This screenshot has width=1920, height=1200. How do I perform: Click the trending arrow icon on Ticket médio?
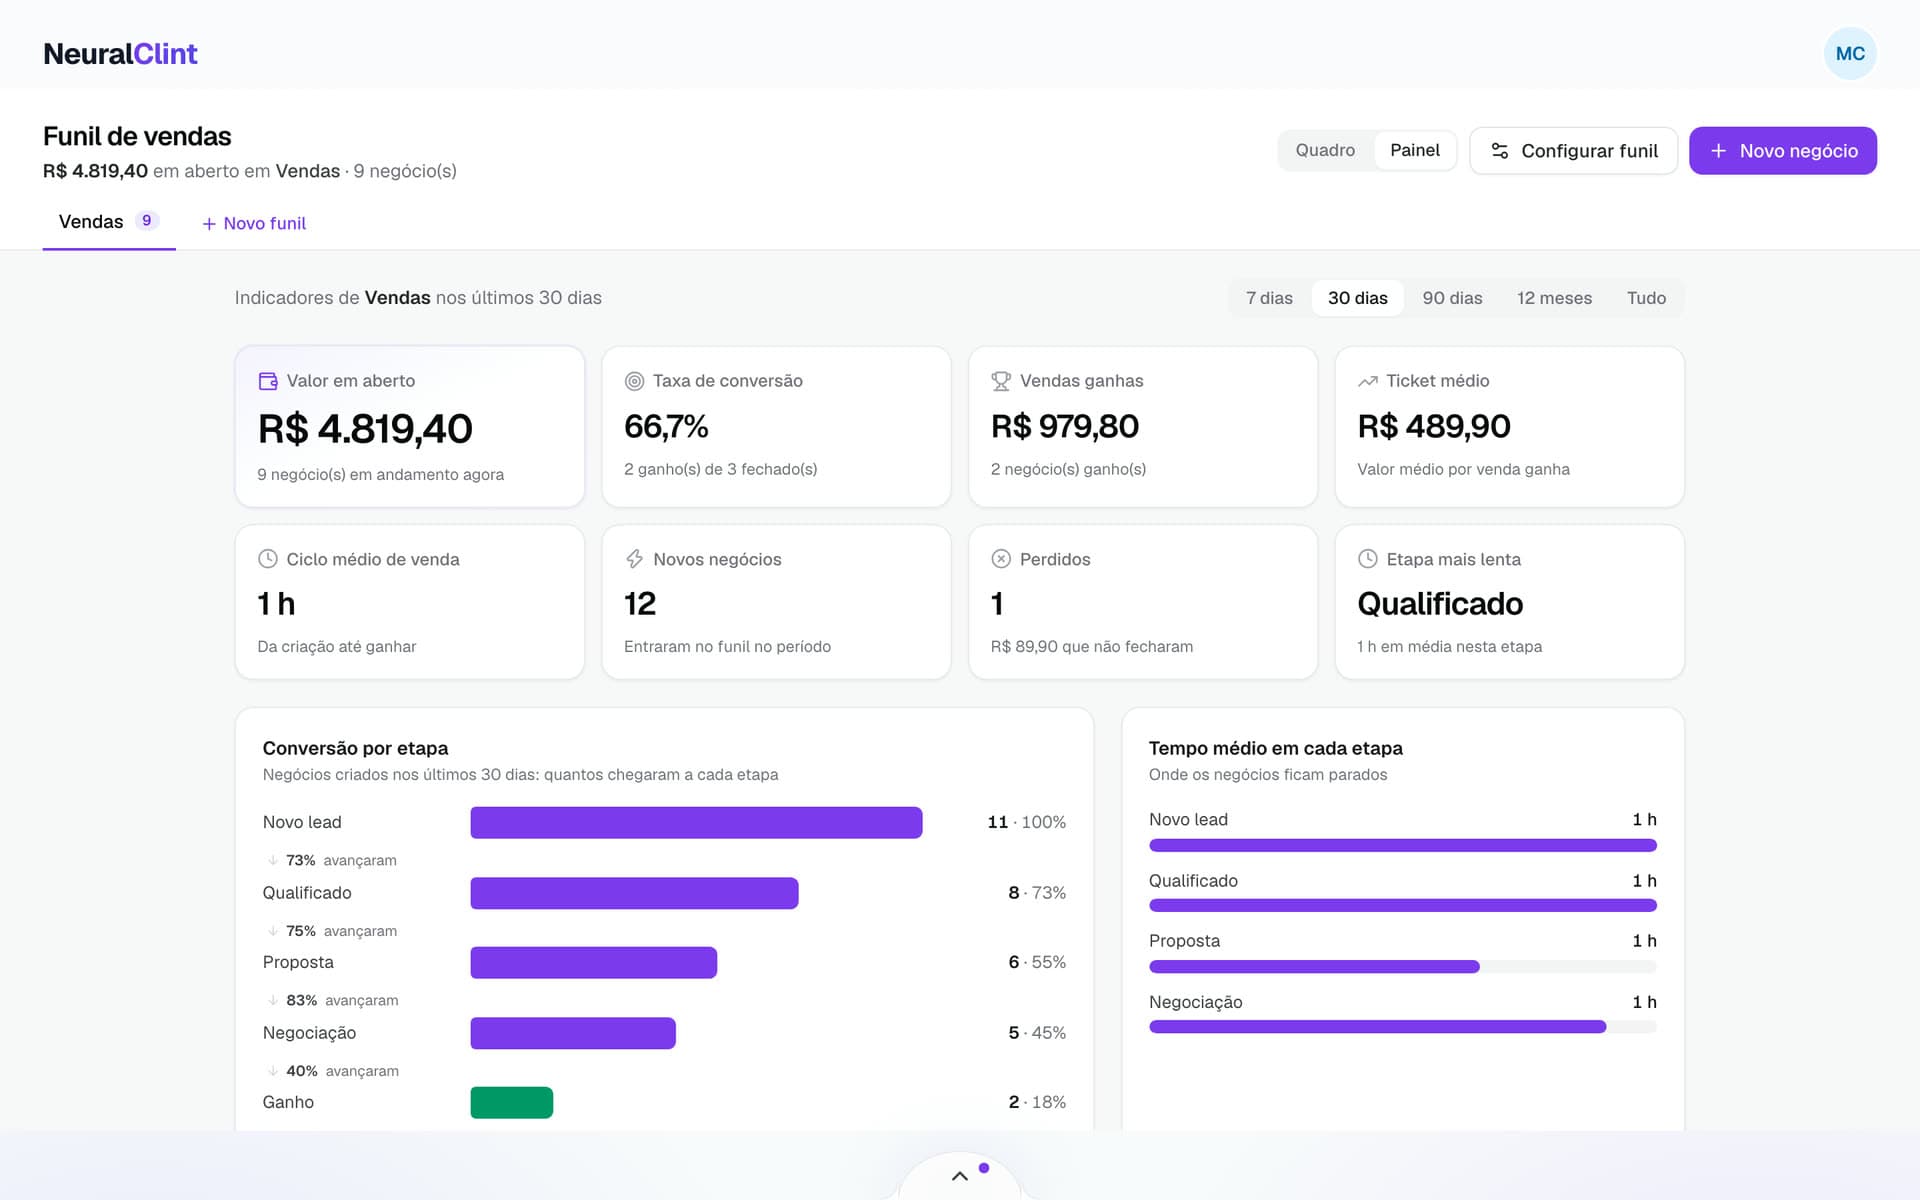point(1368,381)
